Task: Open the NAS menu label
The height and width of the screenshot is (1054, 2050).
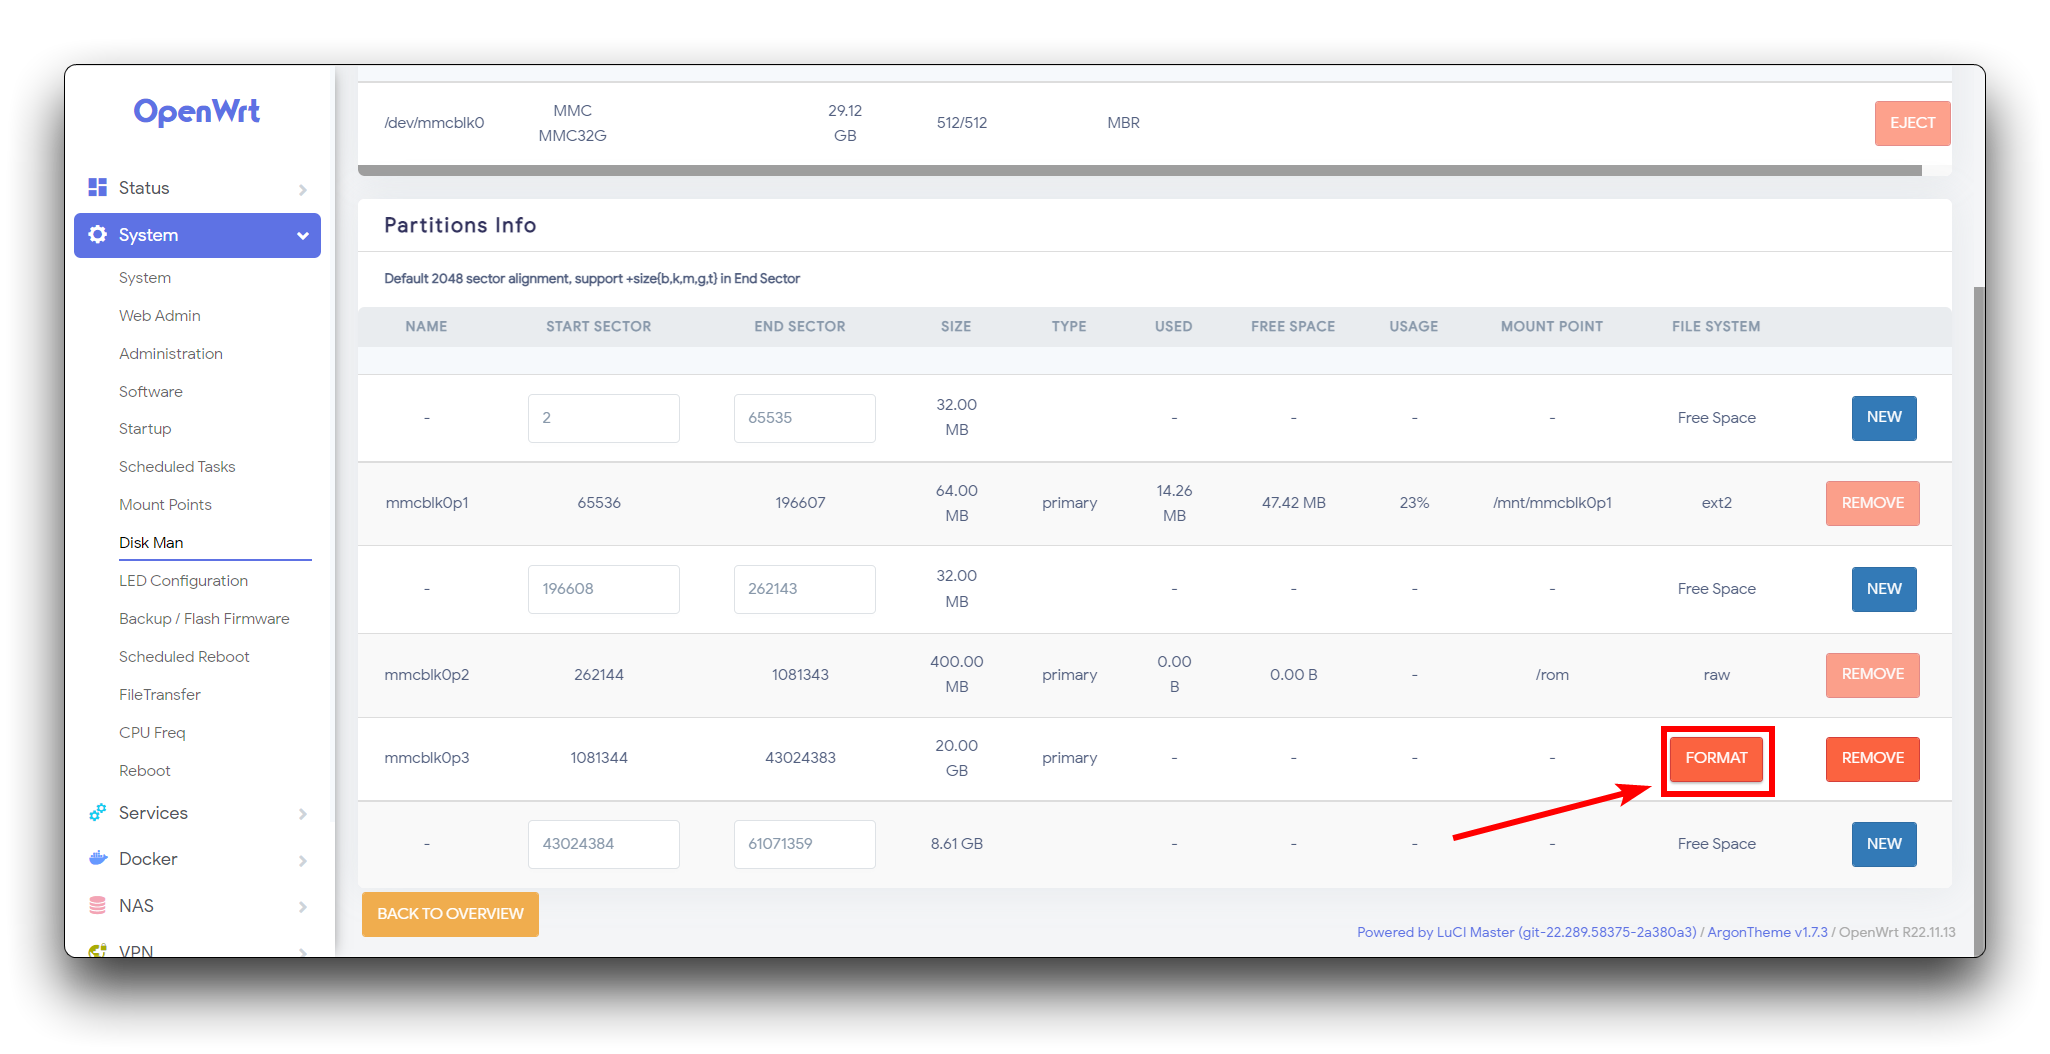Action: [136, 906]
